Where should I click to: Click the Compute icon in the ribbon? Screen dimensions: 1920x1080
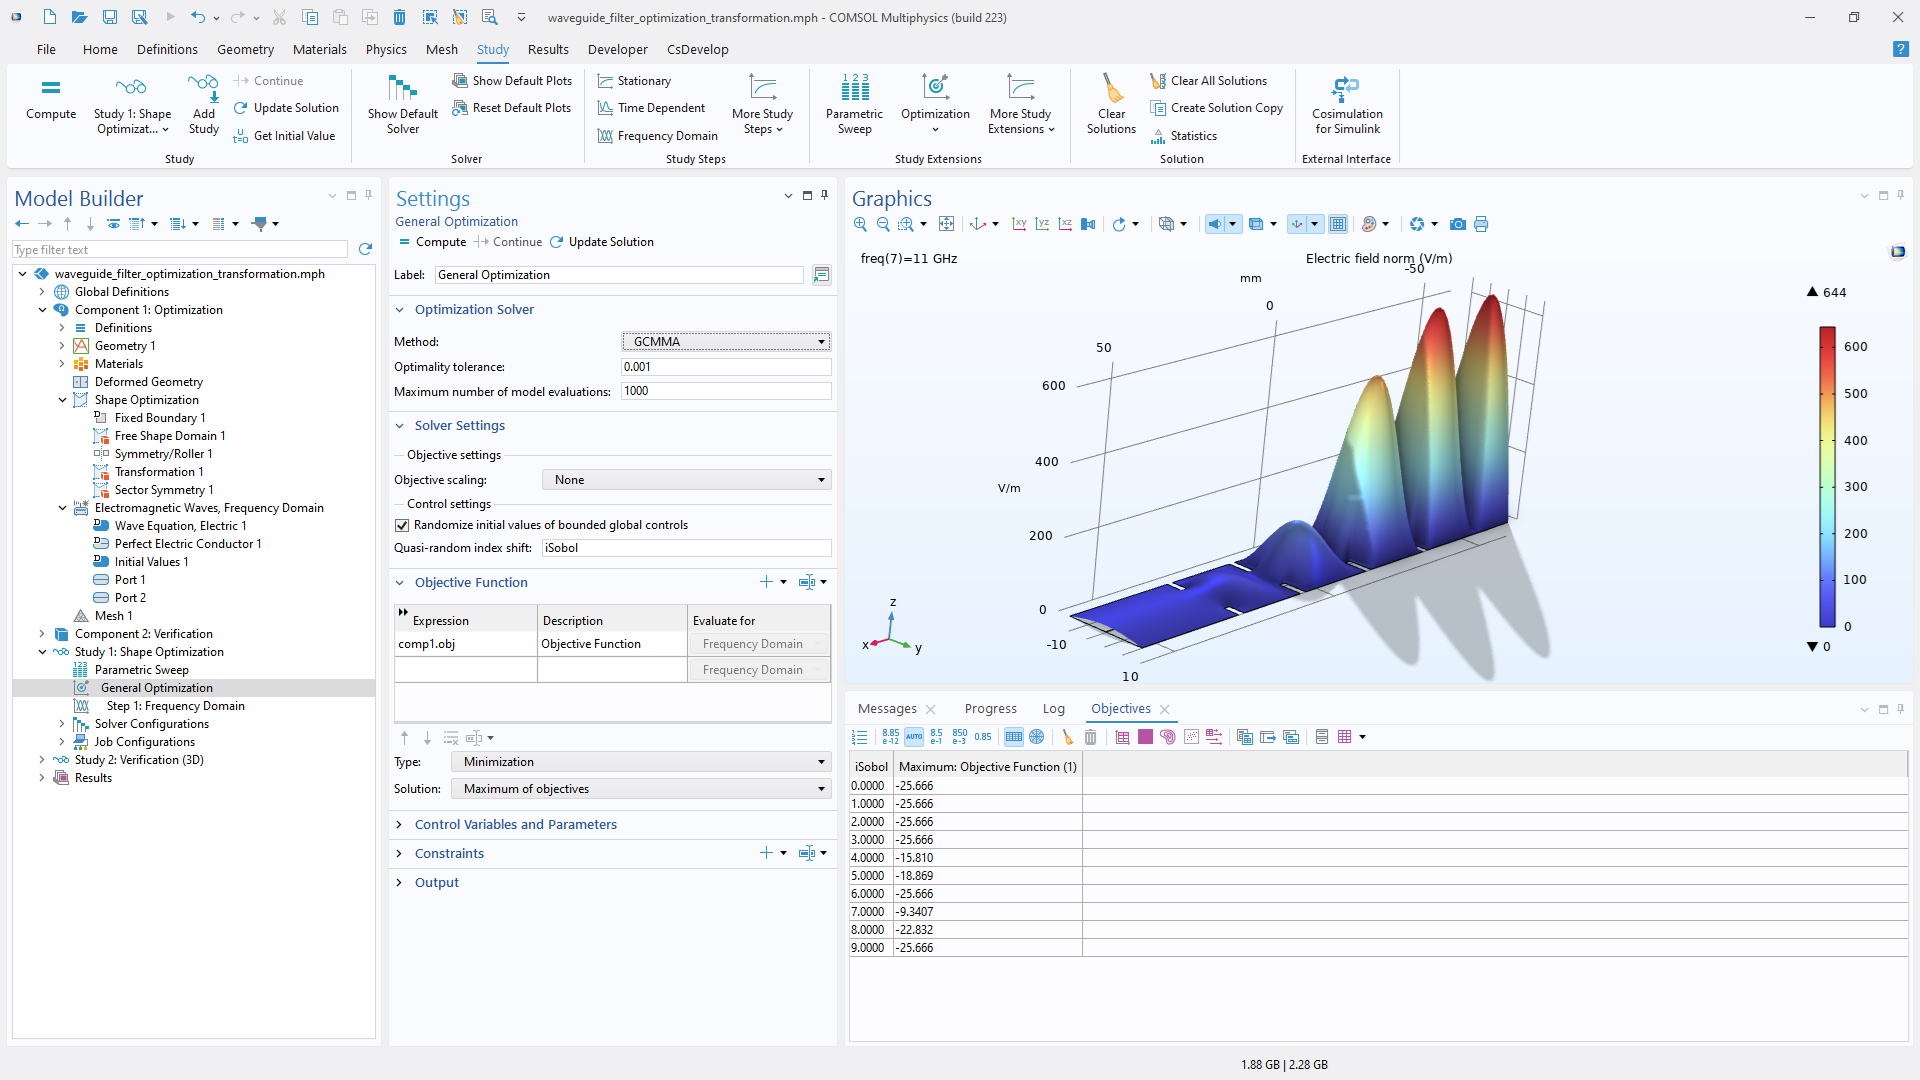pyautogui.click(x=51, y=89)
